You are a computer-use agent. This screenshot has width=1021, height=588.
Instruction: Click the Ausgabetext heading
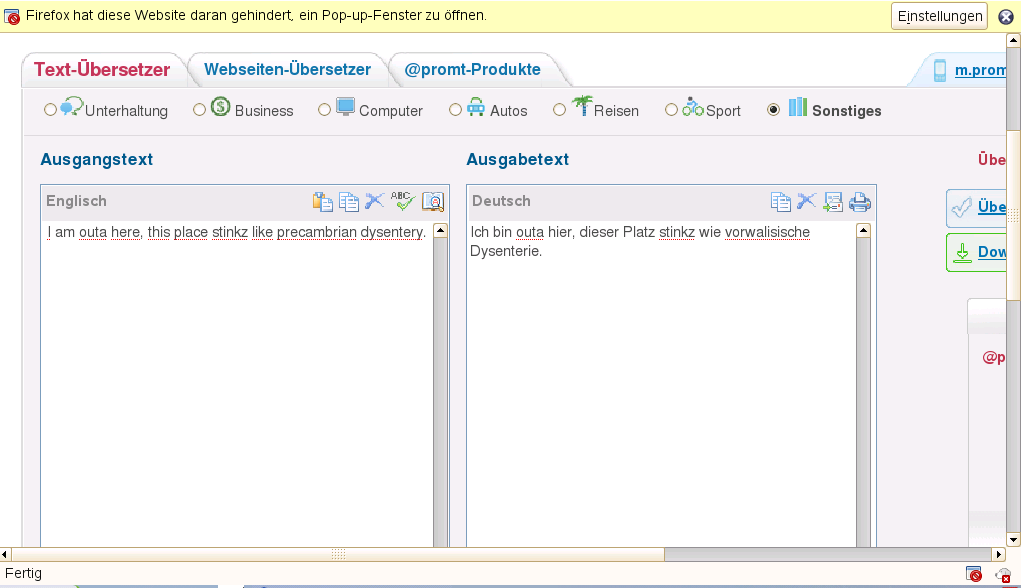518,160
